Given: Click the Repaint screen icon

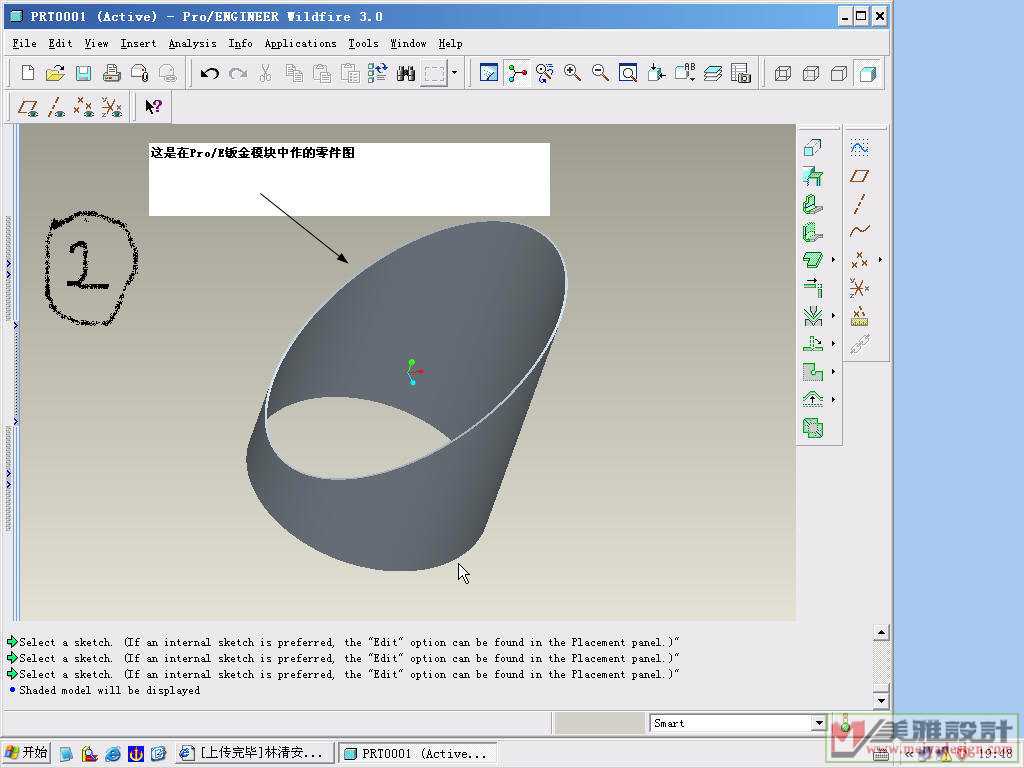Looking at the screenshot, I should pyautogui.click(x=488, y=73).
